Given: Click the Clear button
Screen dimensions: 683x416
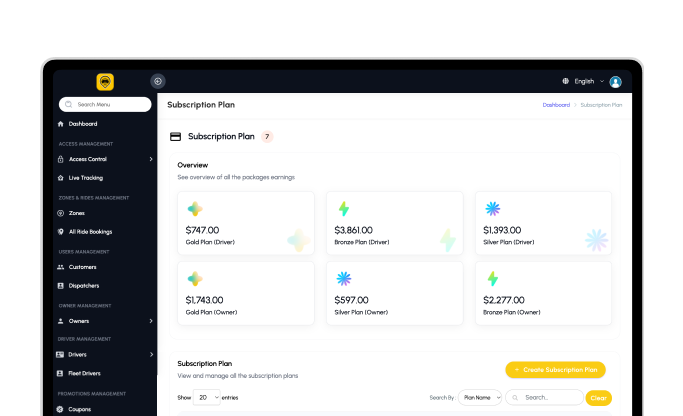Looking at the screenshot, I should pos(598,398).
